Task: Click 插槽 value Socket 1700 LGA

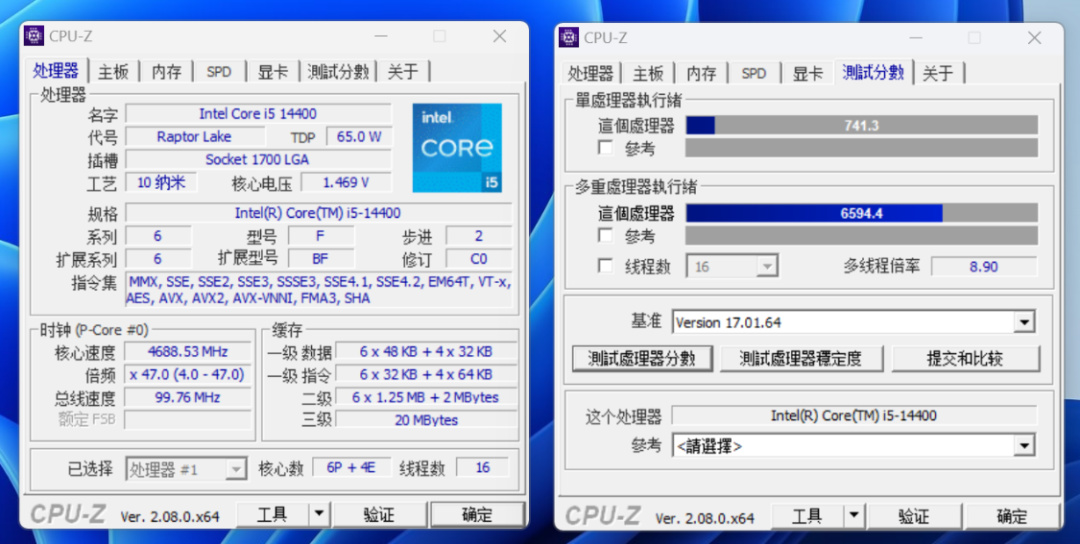Action: click(x=258, y=160)
